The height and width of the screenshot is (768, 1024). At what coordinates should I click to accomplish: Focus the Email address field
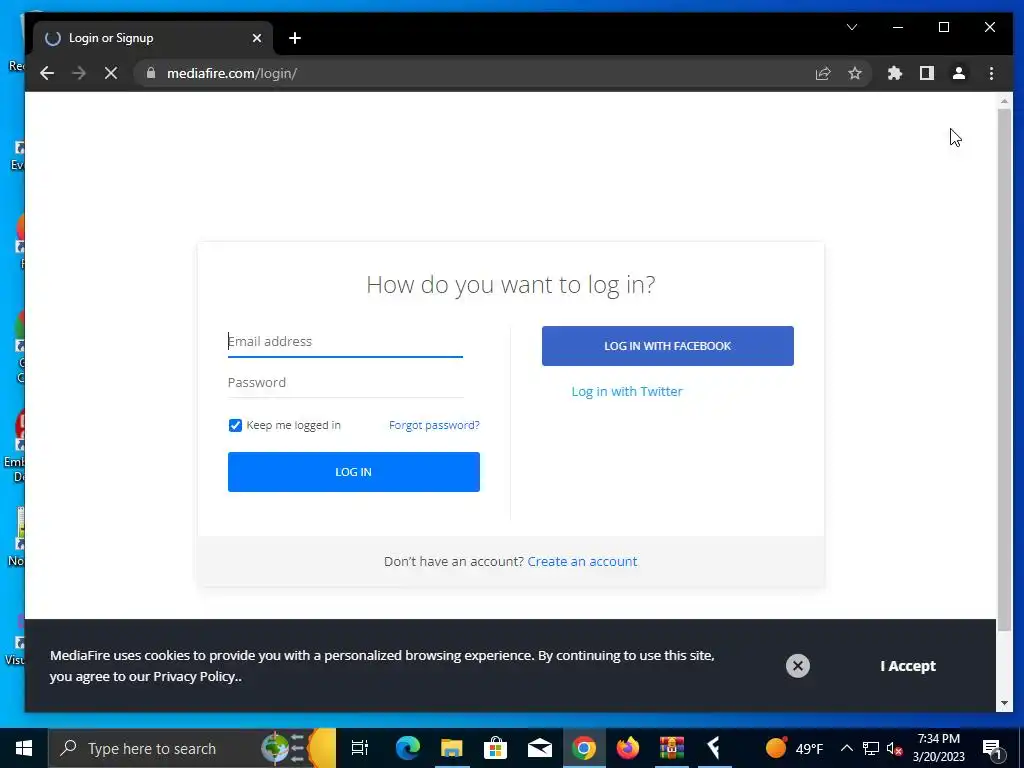point(345,342)
